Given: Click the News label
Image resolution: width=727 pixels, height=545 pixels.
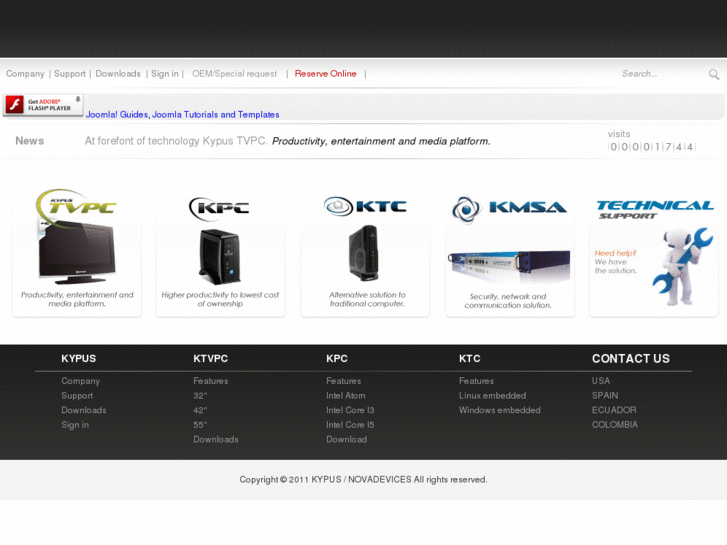Looking at the screenshot, I should (x=30, y=141).
